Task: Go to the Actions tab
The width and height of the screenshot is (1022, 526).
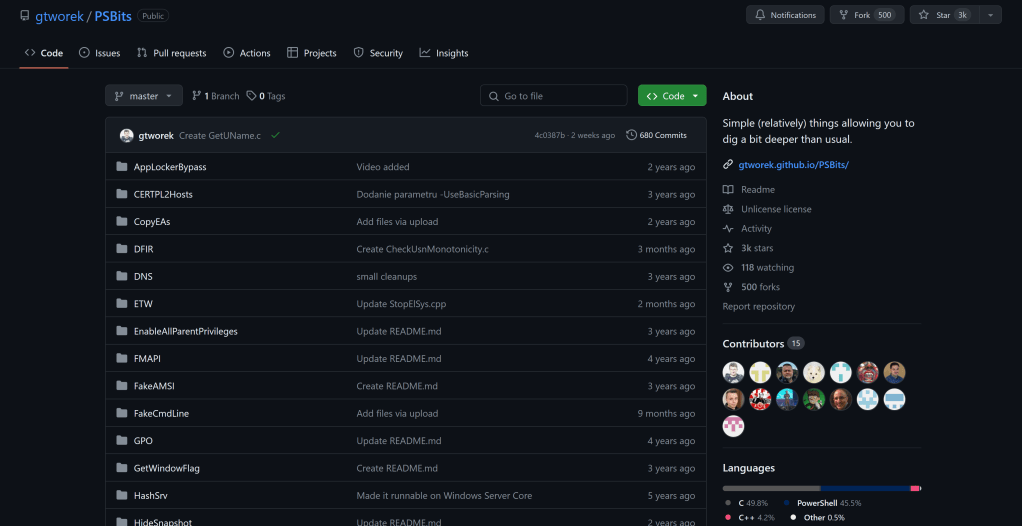Action: (x=246, y=53)
